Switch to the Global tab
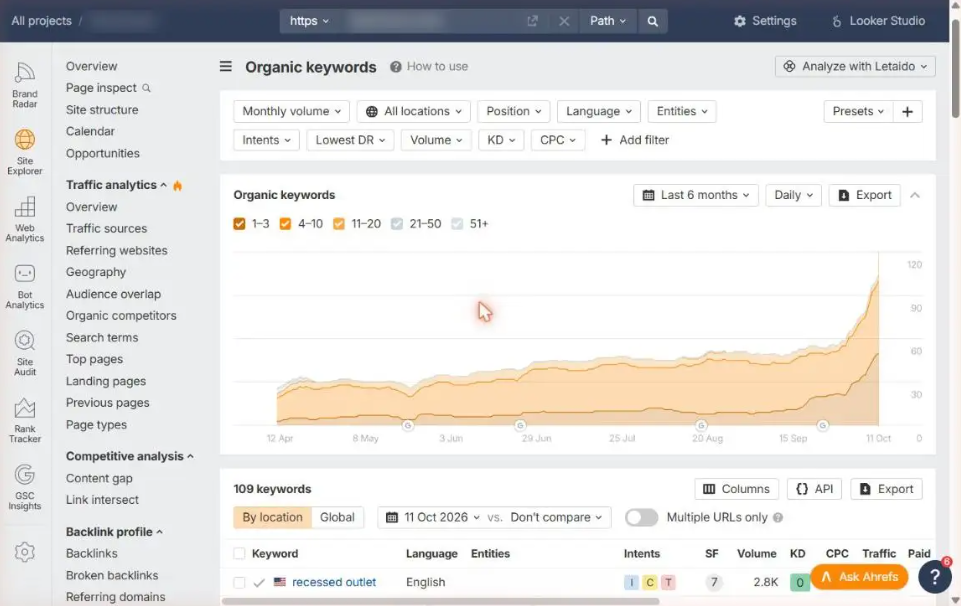Image resolution: width=961 pixels, height=606 pixels. click(337, 517)
